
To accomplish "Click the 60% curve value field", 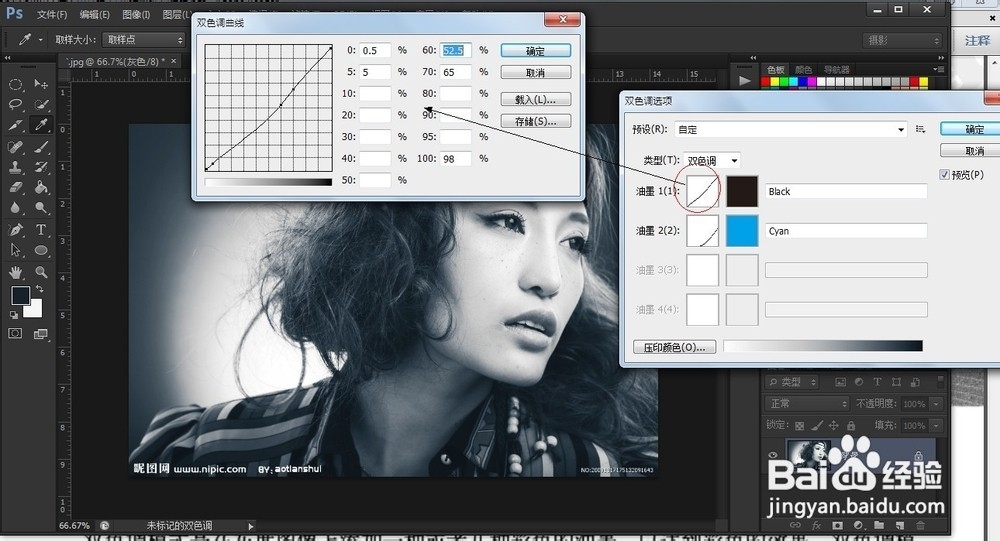I will (456, 50).
